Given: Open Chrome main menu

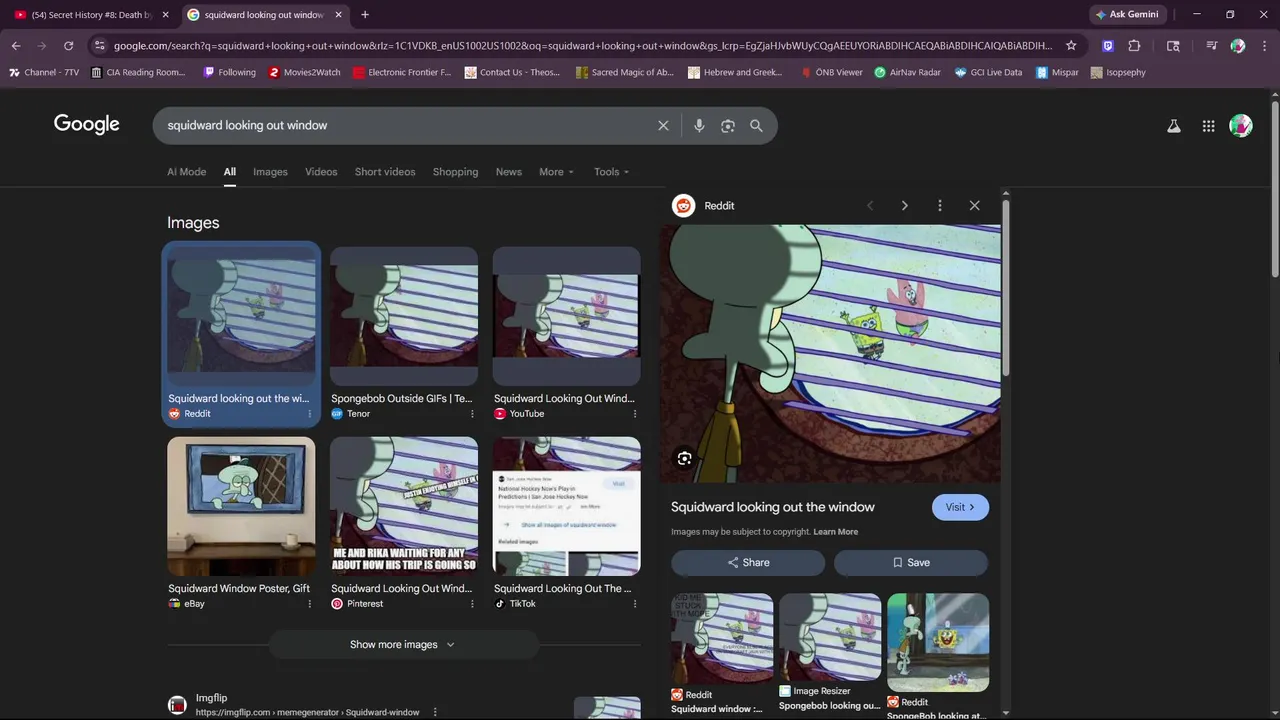Looking at the screenshot, I should 1265,45.
